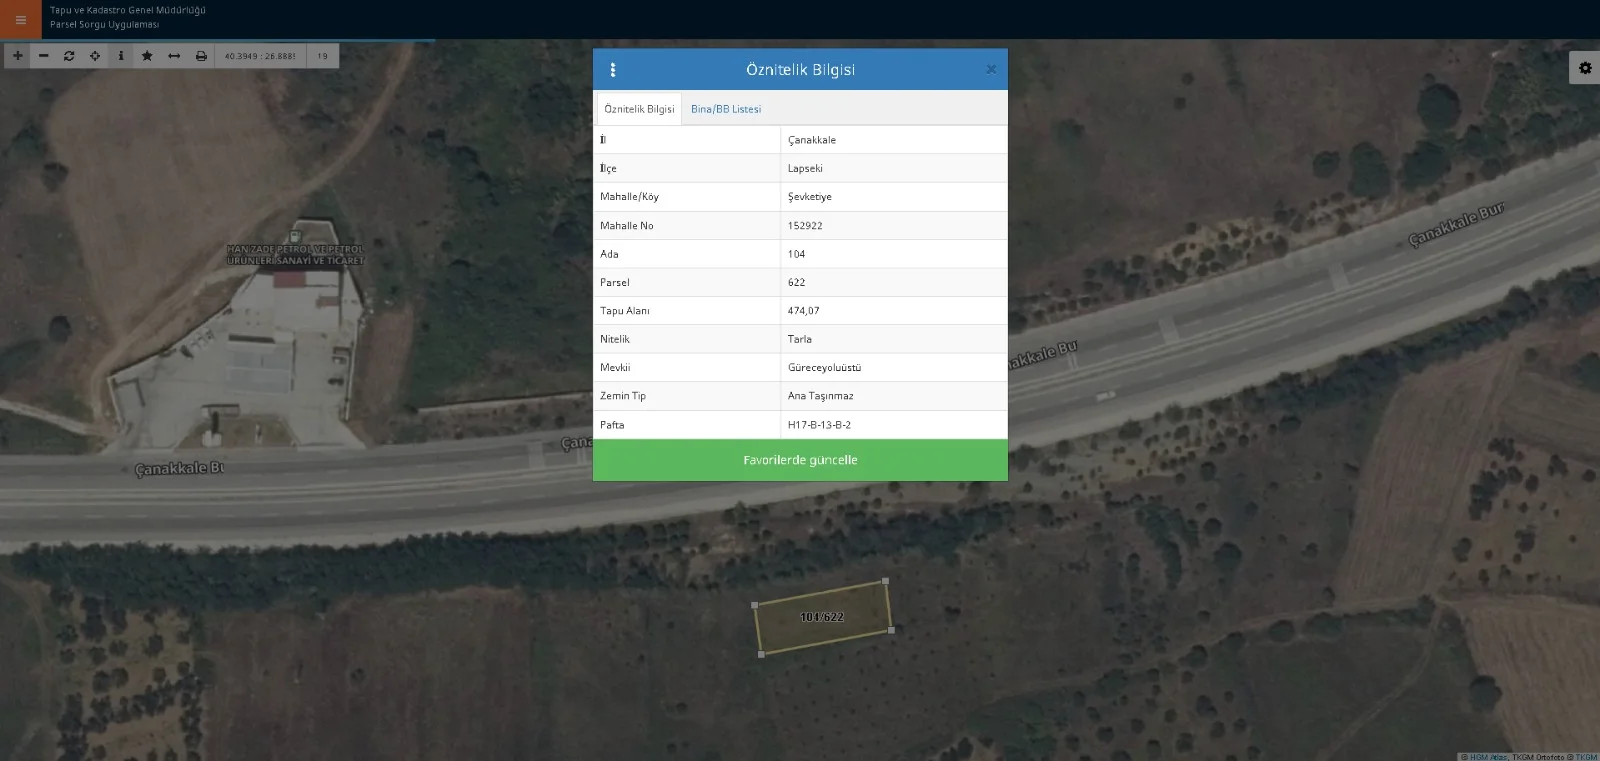Click the Pafta value H17-B-13-B-2
This screenshot has height=761, width=1600.
(x=819, y=425)
